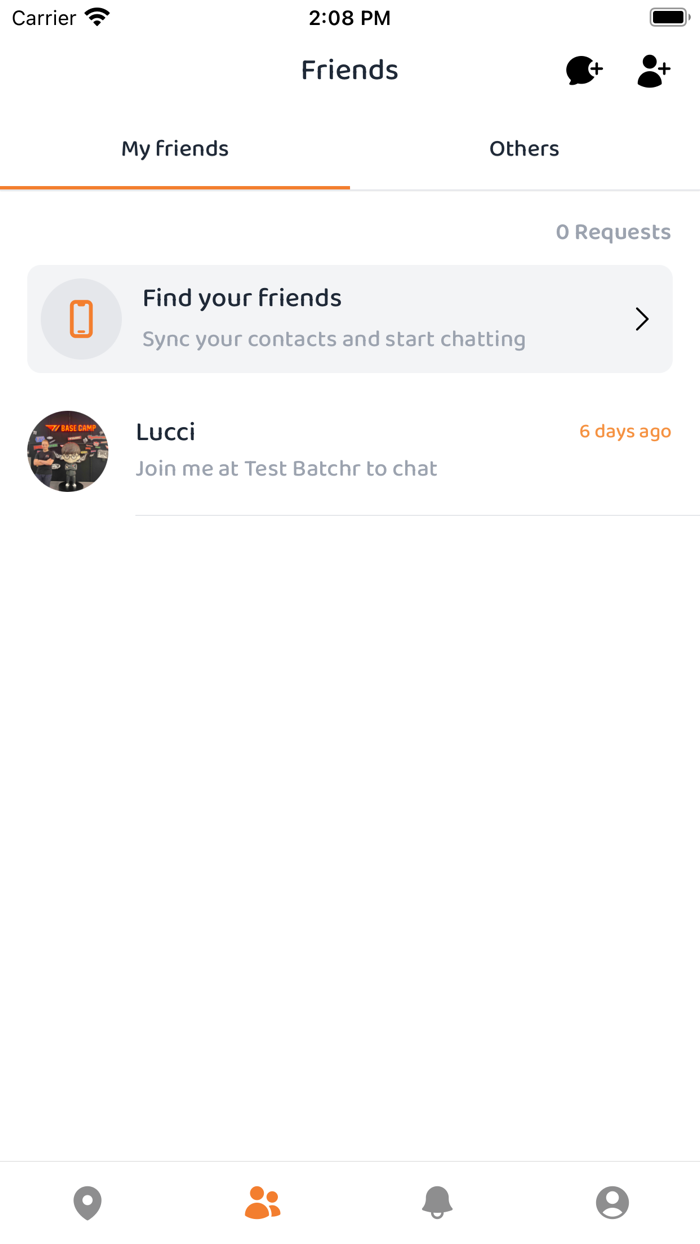
Task: Open the Friends section in bottom navigation
Action: [262, 1203]
